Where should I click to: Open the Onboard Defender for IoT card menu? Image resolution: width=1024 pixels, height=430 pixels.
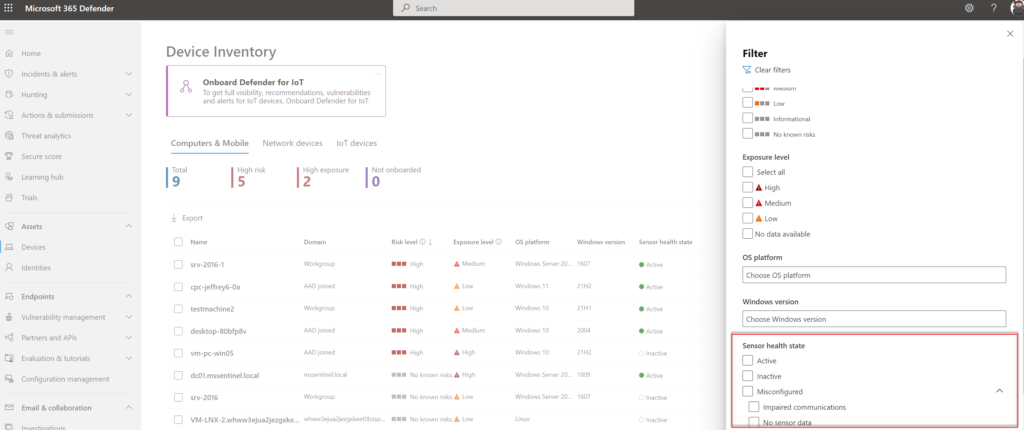point(377,73)
